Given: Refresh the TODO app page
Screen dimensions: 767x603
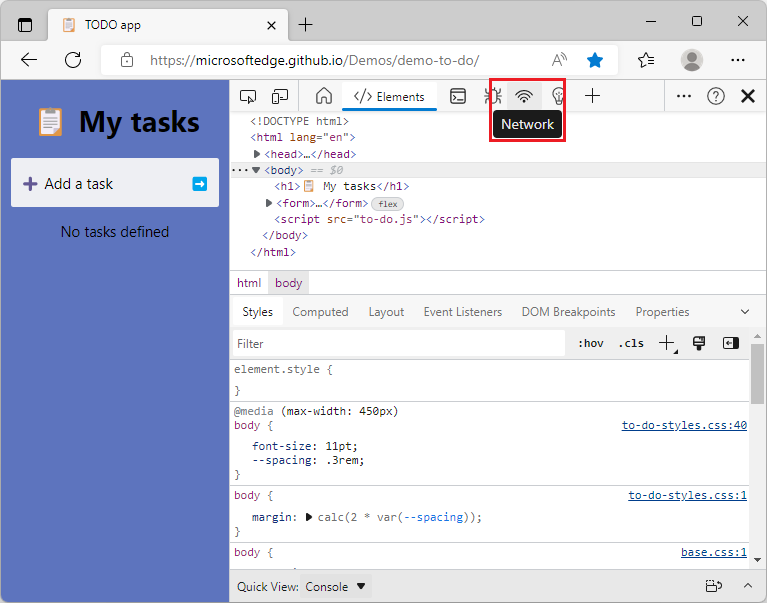Looking at the screenshot, I should point(73,60).
